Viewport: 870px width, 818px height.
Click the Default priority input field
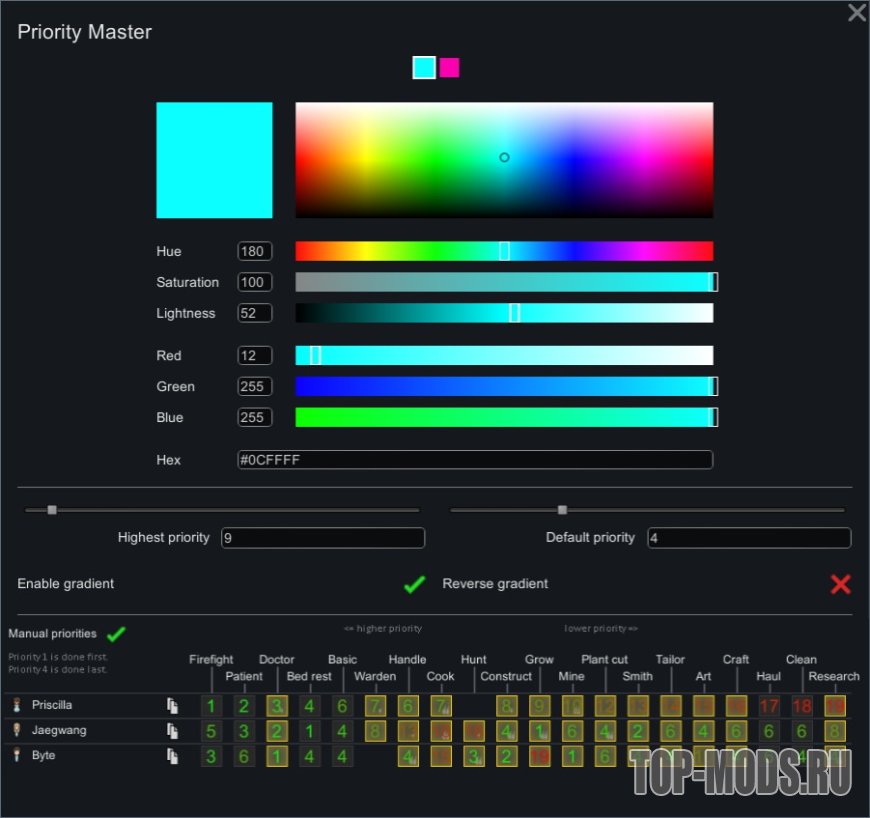click(749, 538)
